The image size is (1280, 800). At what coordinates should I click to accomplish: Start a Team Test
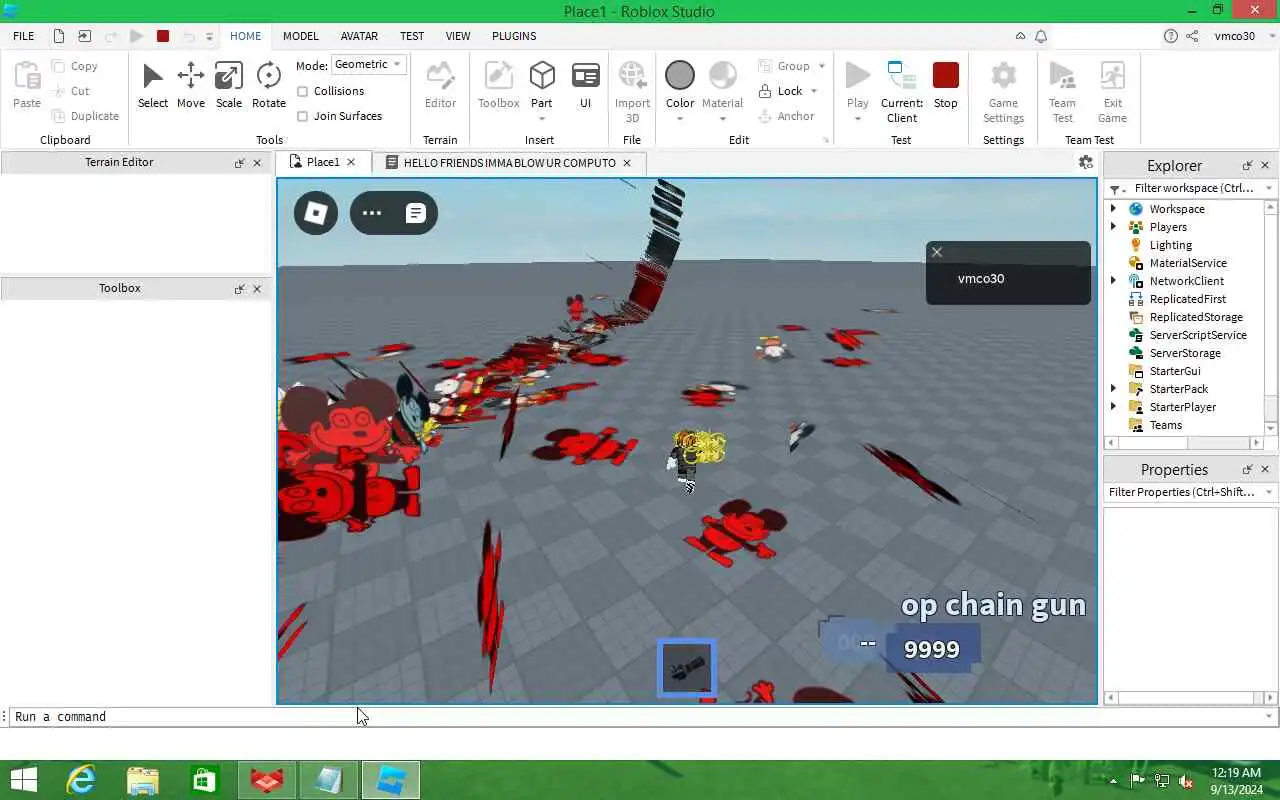(x=1062, y=90)
